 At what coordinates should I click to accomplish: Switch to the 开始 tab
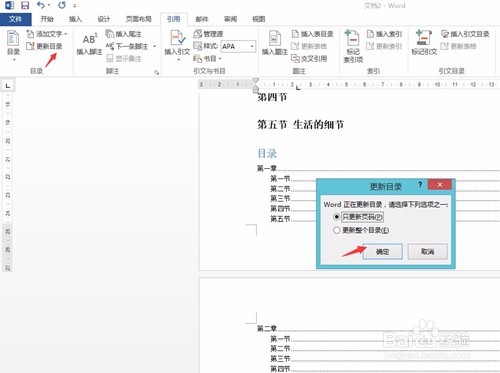47,19
